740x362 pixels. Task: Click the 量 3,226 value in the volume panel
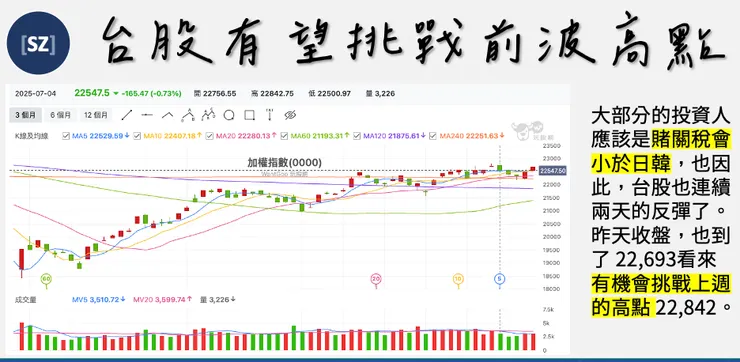pos(218,299)
